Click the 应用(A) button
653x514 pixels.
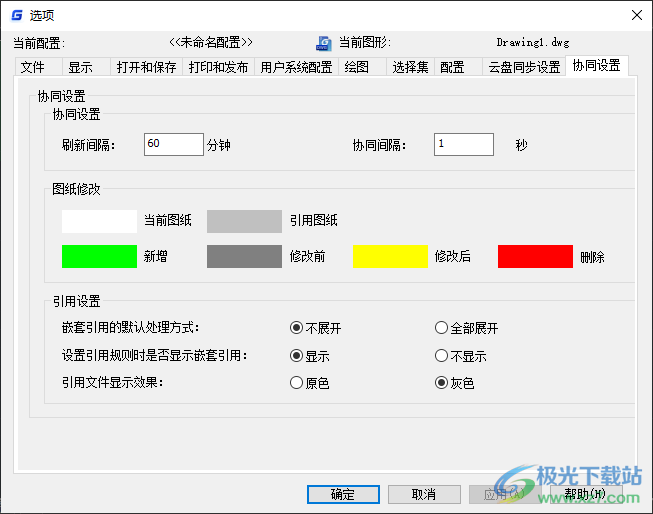pyautogui.click(x=505, y=494)
